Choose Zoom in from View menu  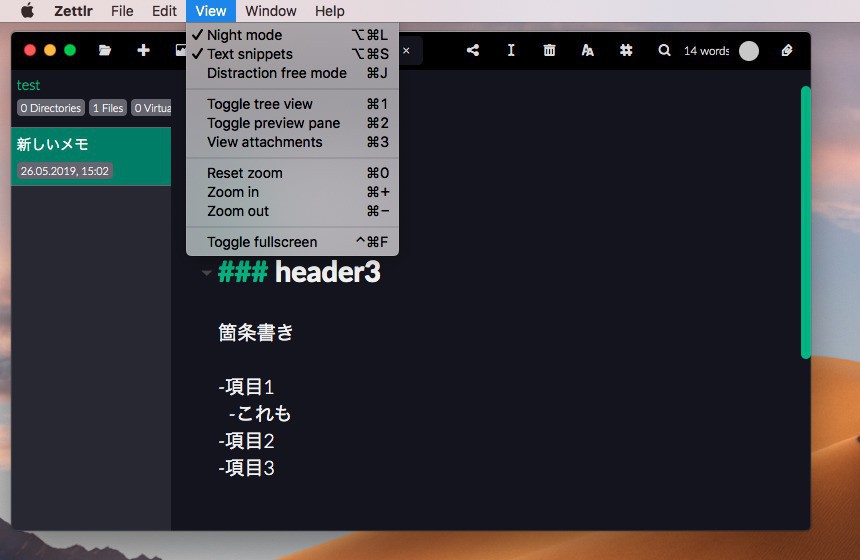click(292, 192)
